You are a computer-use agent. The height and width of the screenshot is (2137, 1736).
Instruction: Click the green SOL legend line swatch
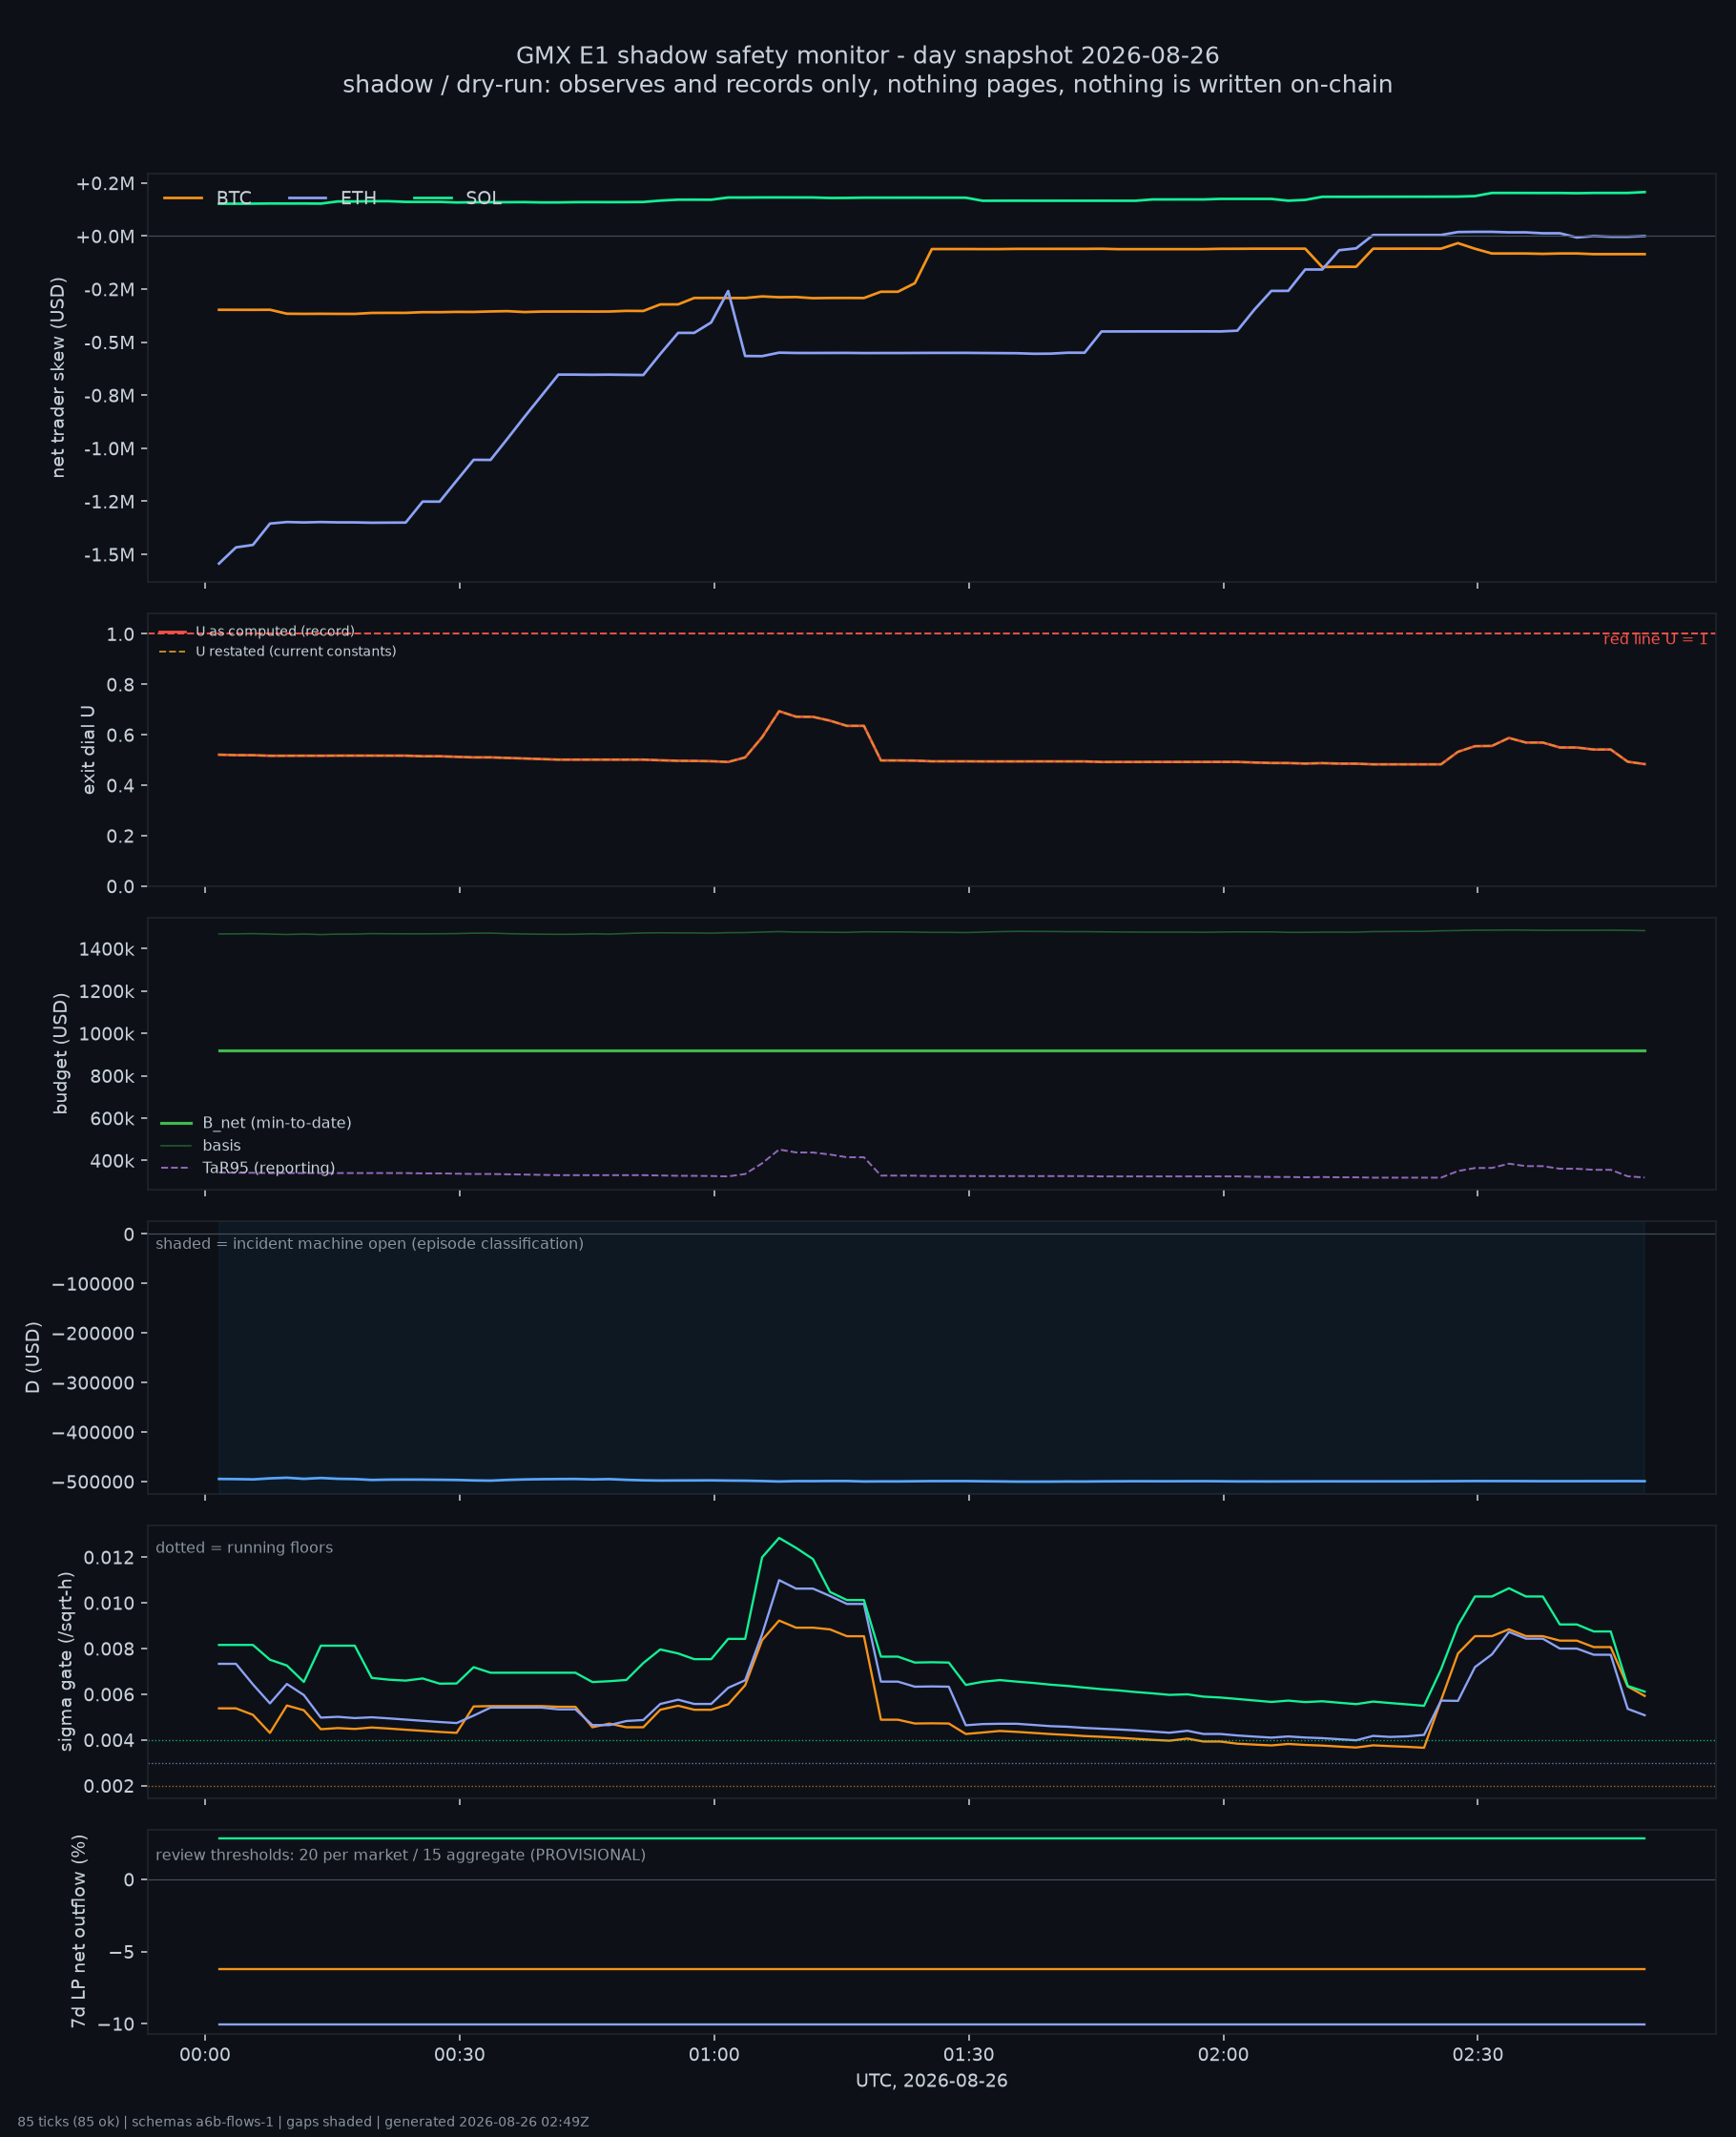433,198
